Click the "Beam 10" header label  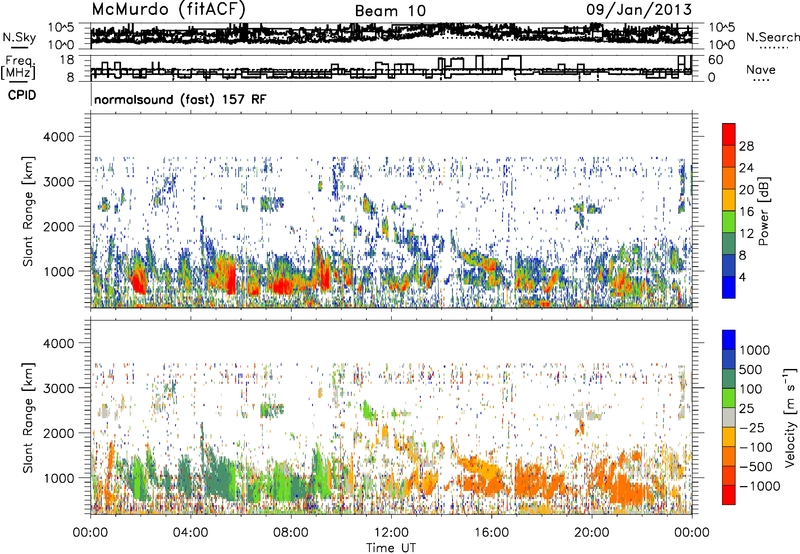point(390,11)
